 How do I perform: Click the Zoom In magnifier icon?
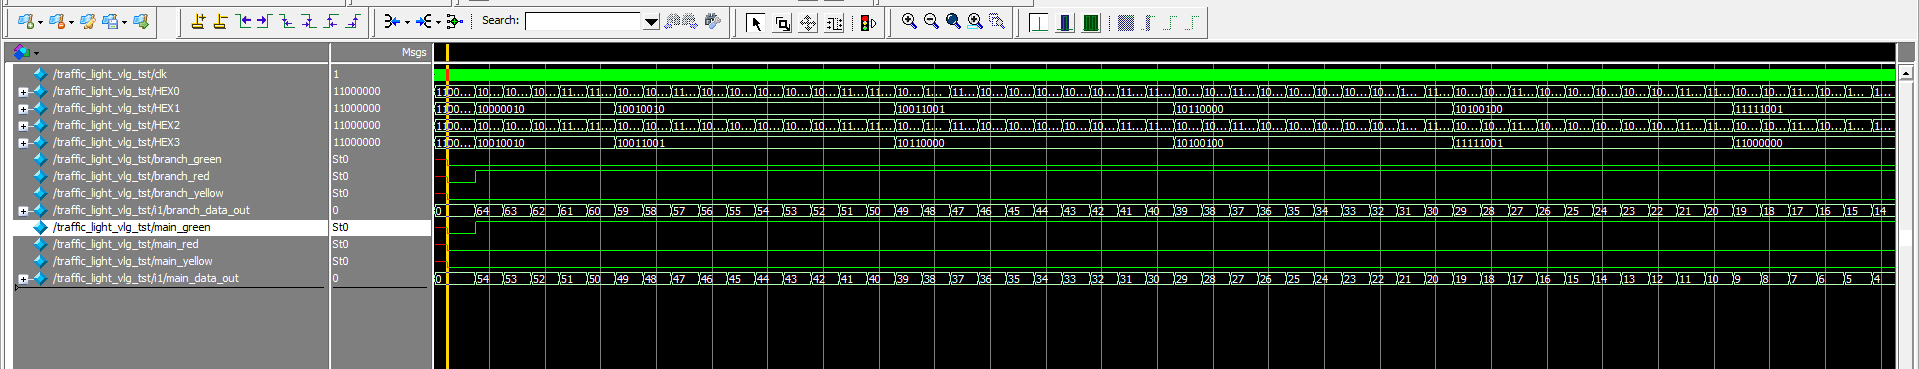coord(909,21)
